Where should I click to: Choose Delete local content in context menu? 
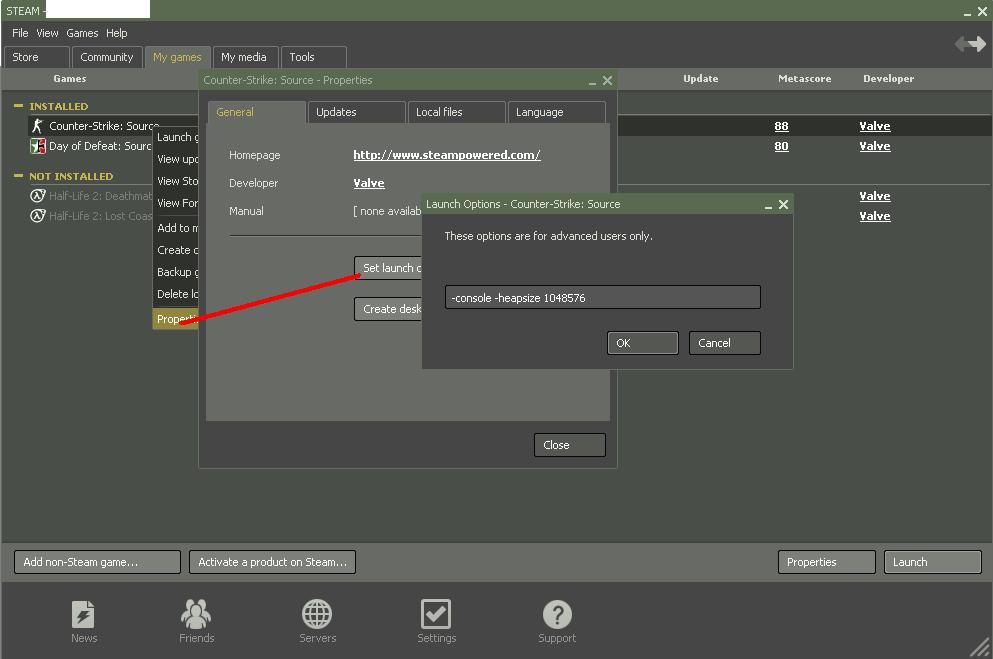175,294
